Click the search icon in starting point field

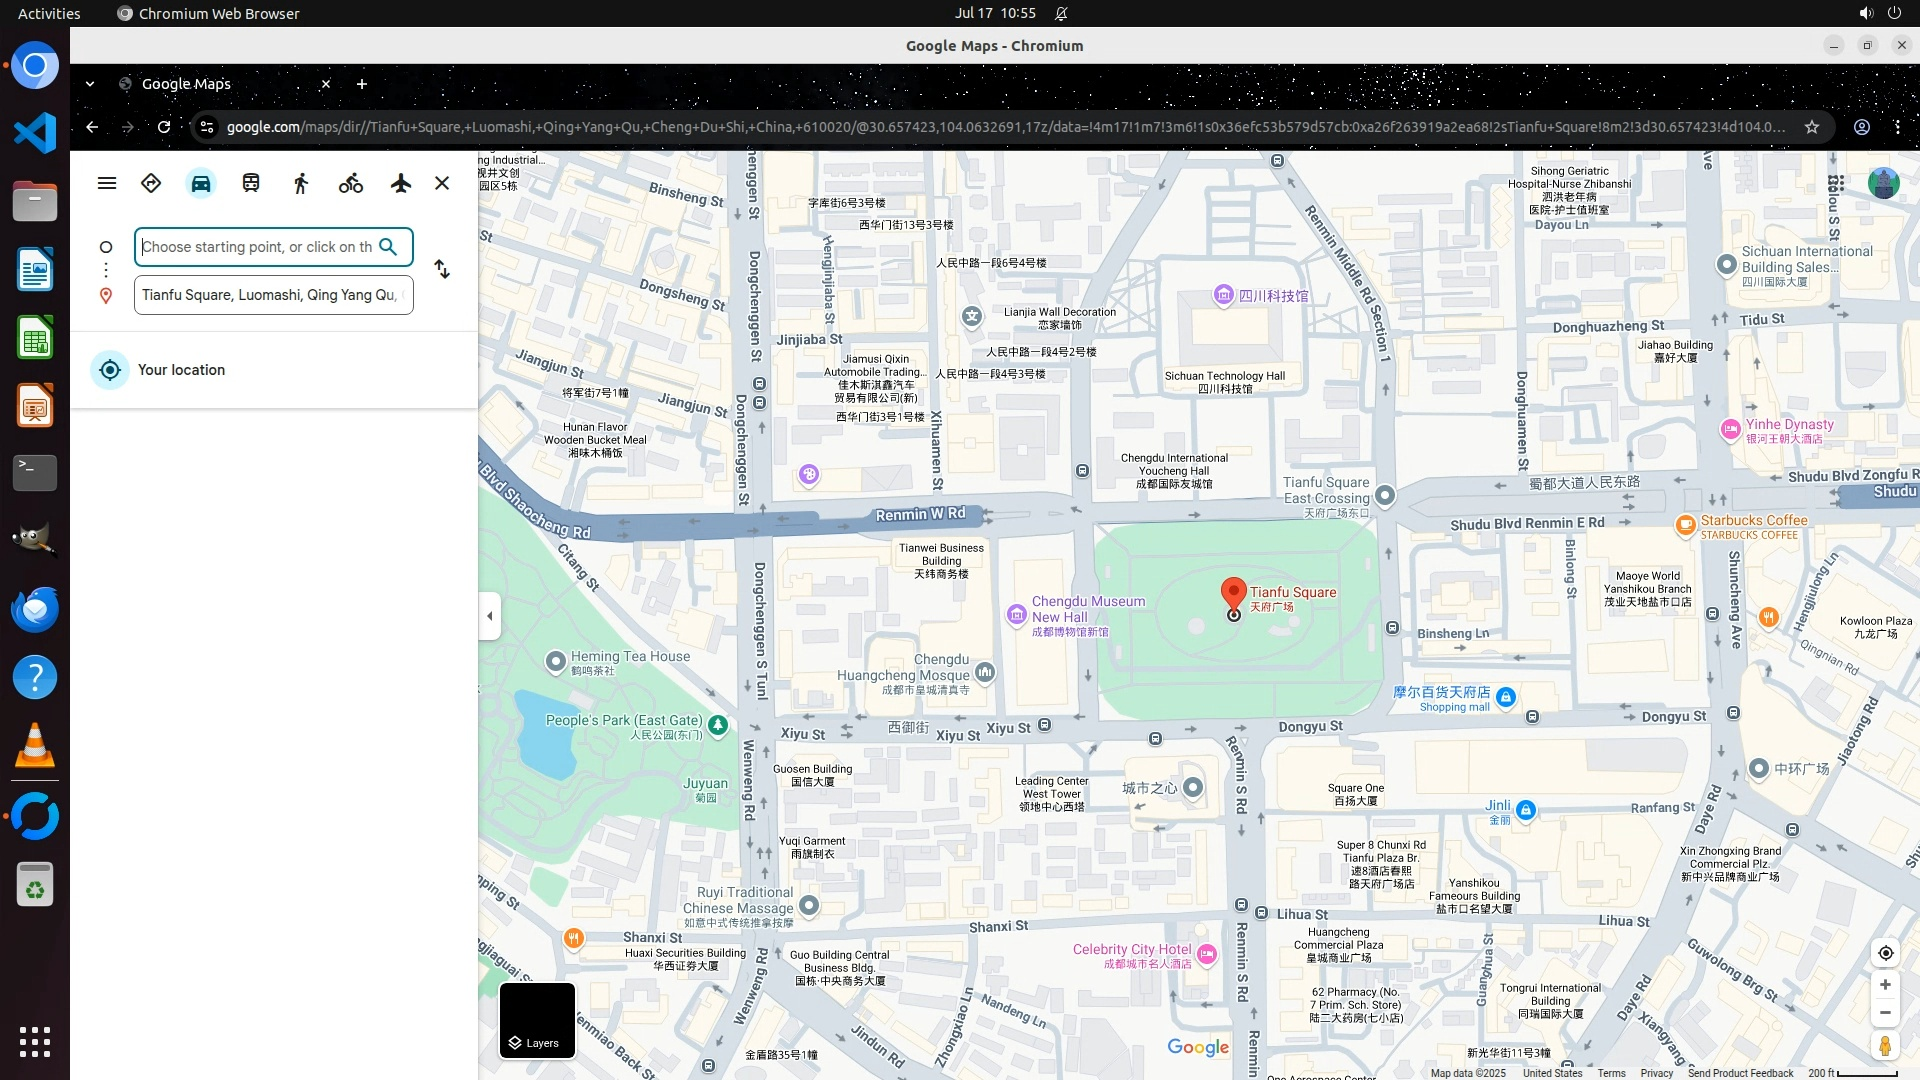click(389, 246)
